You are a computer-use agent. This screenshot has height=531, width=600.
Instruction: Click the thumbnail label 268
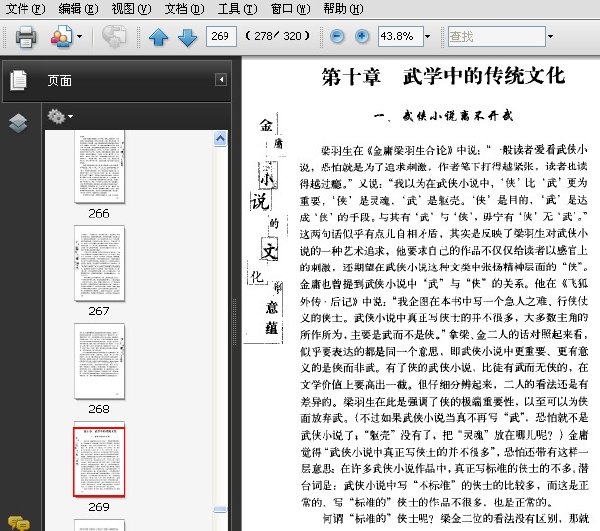pos(99,409)
